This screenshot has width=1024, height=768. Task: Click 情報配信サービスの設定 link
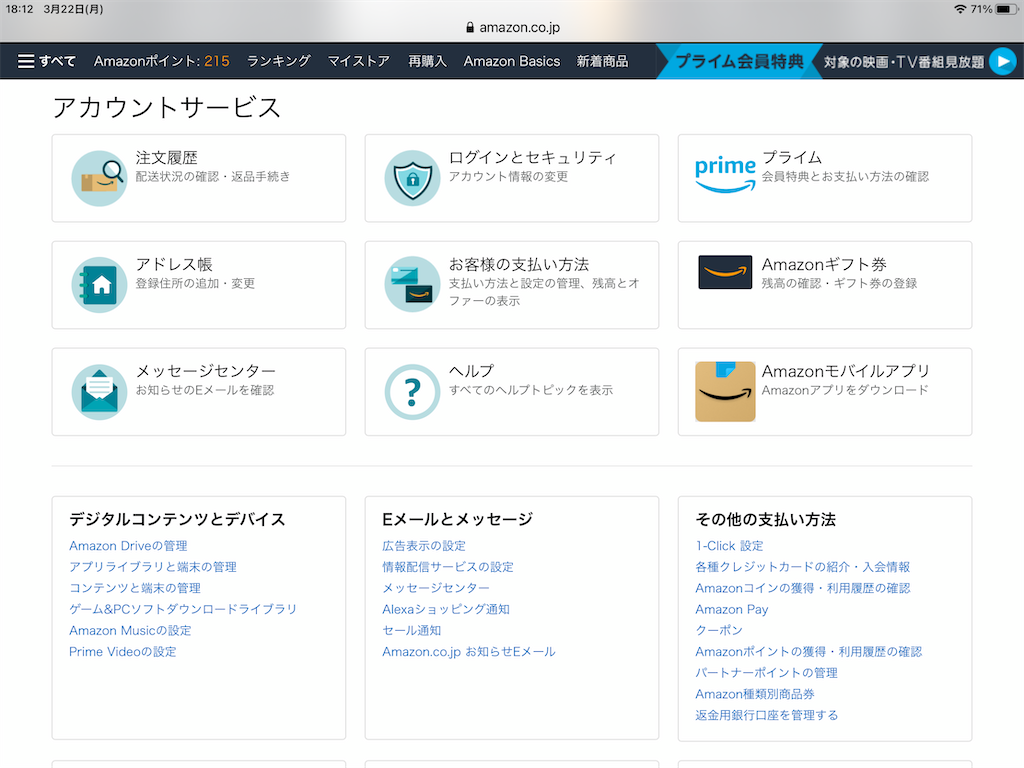click(448, 567)
